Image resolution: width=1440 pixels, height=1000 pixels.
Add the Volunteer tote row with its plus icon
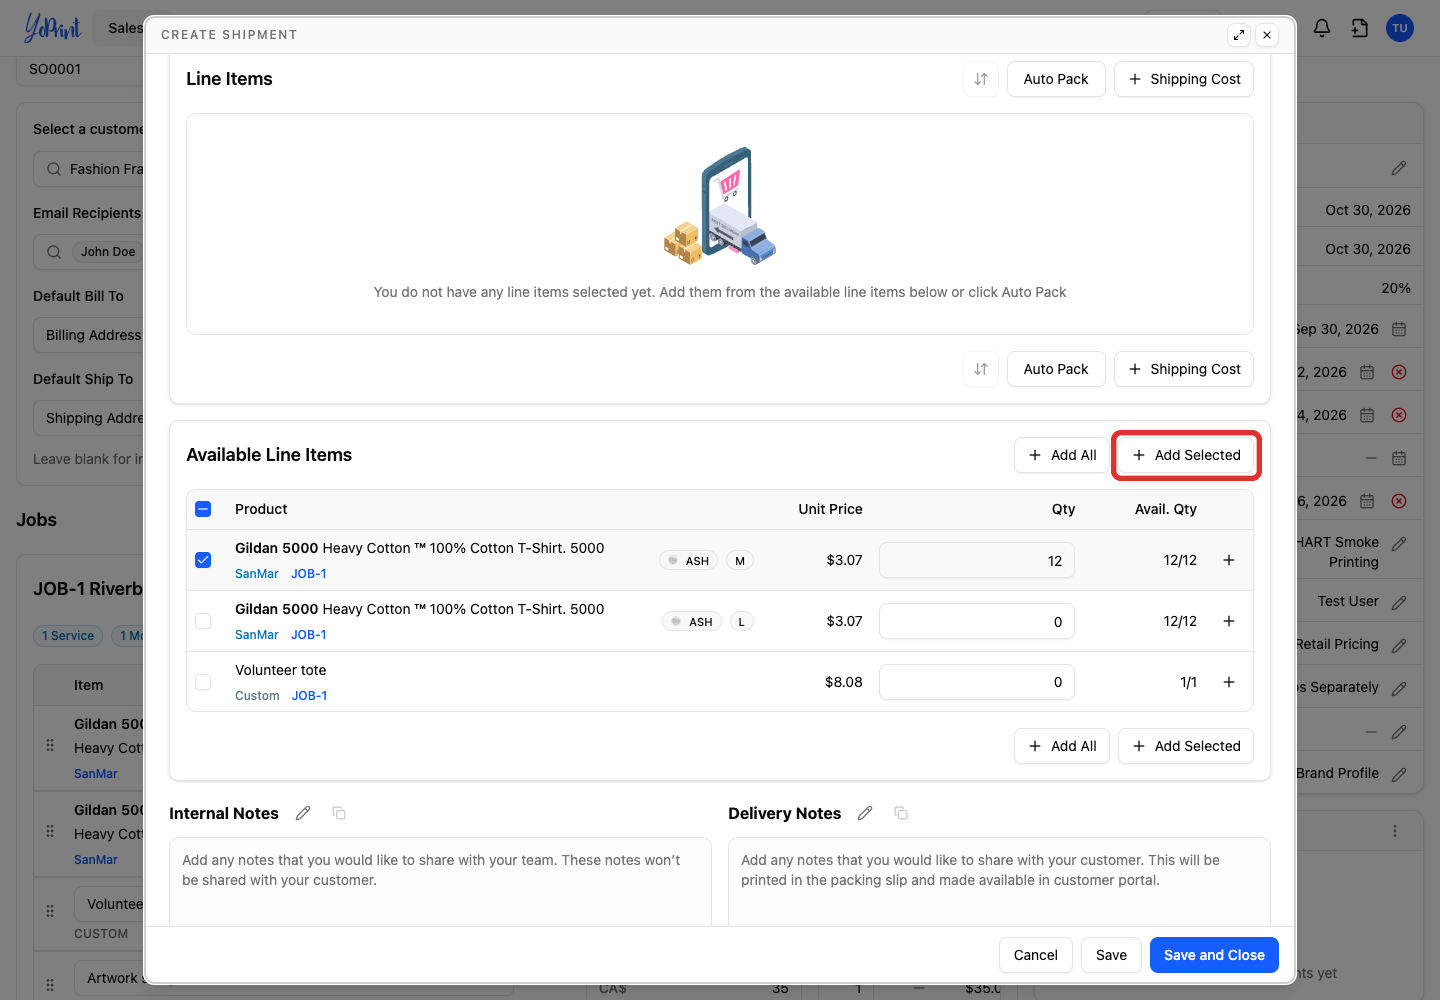pos(1229,682)
